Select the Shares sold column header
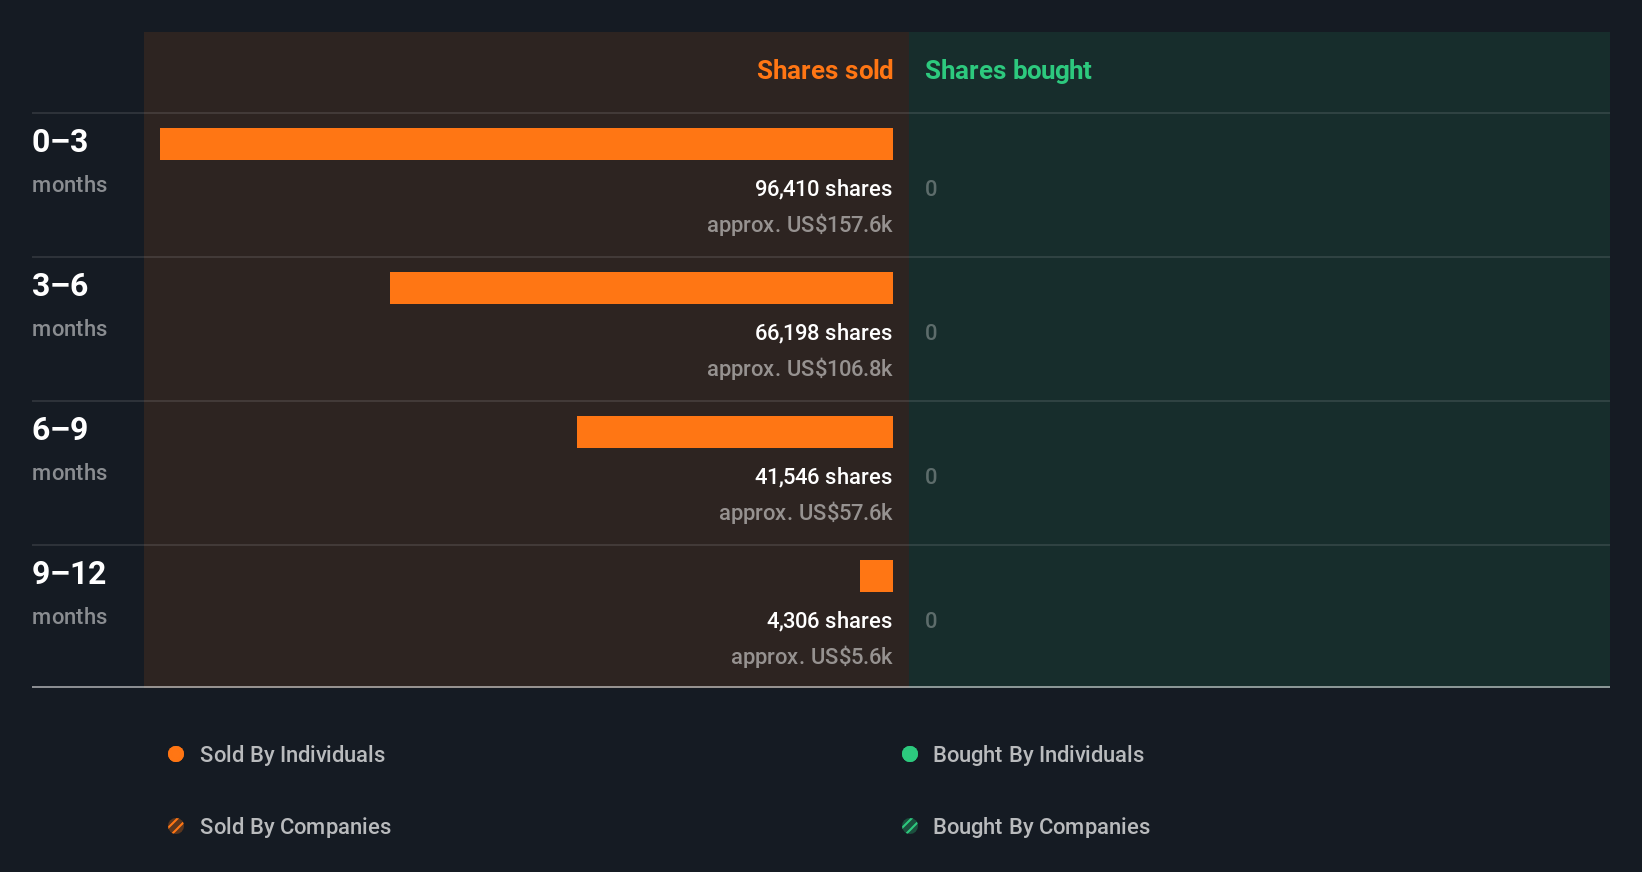The image size is (1642, 872). tap(824, 70)
